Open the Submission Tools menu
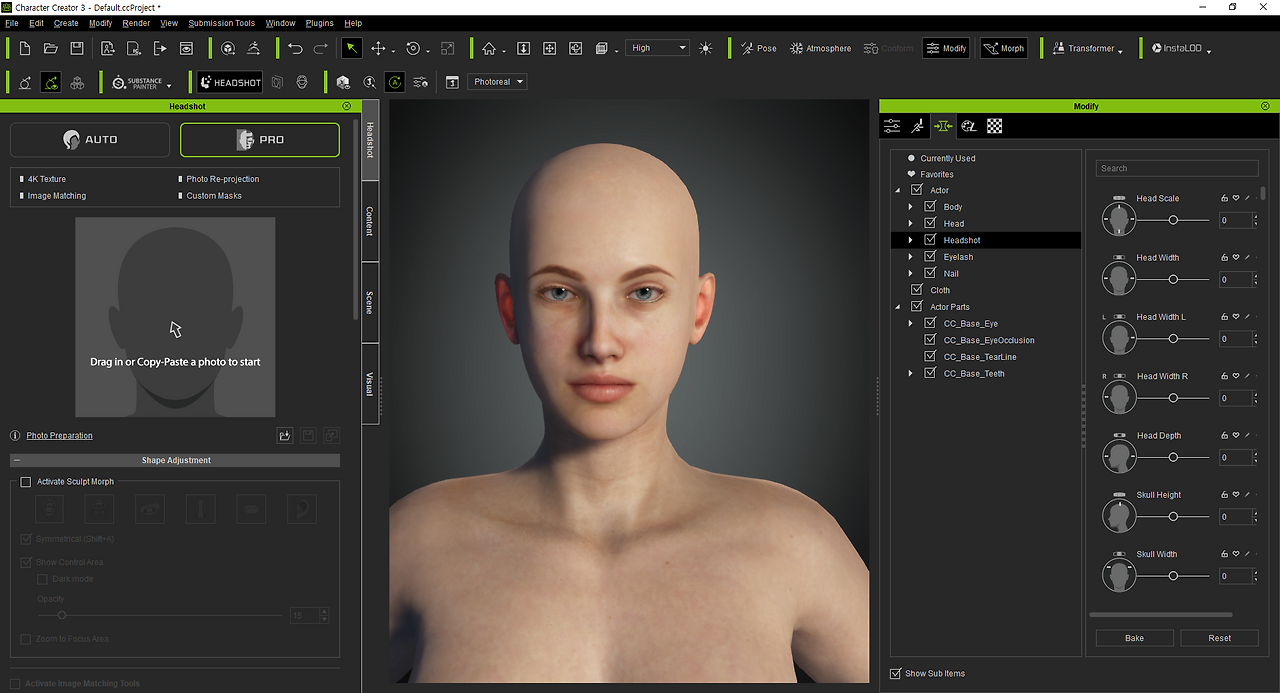 click(222, 23)
